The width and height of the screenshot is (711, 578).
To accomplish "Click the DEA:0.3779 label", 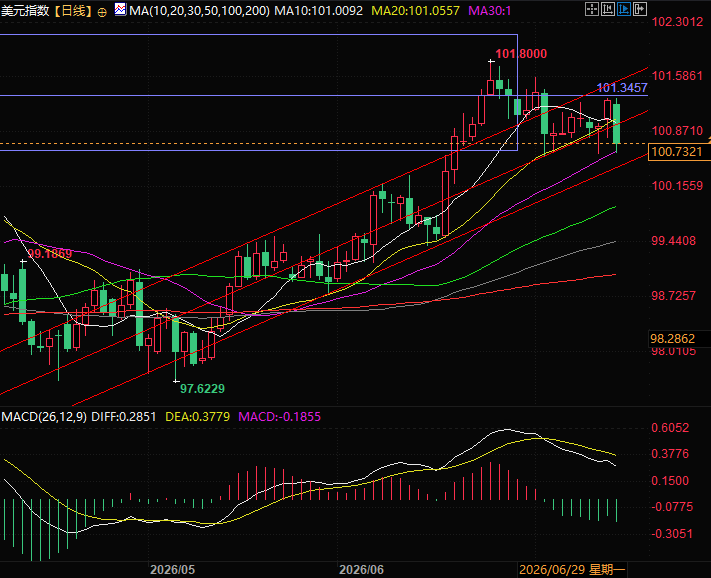I will click(197, 417).
